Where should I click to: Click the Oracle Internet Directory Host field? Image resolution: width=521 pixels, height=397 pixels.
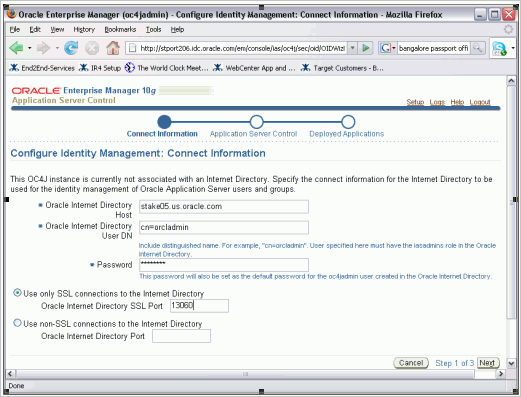tap(224, 206)
